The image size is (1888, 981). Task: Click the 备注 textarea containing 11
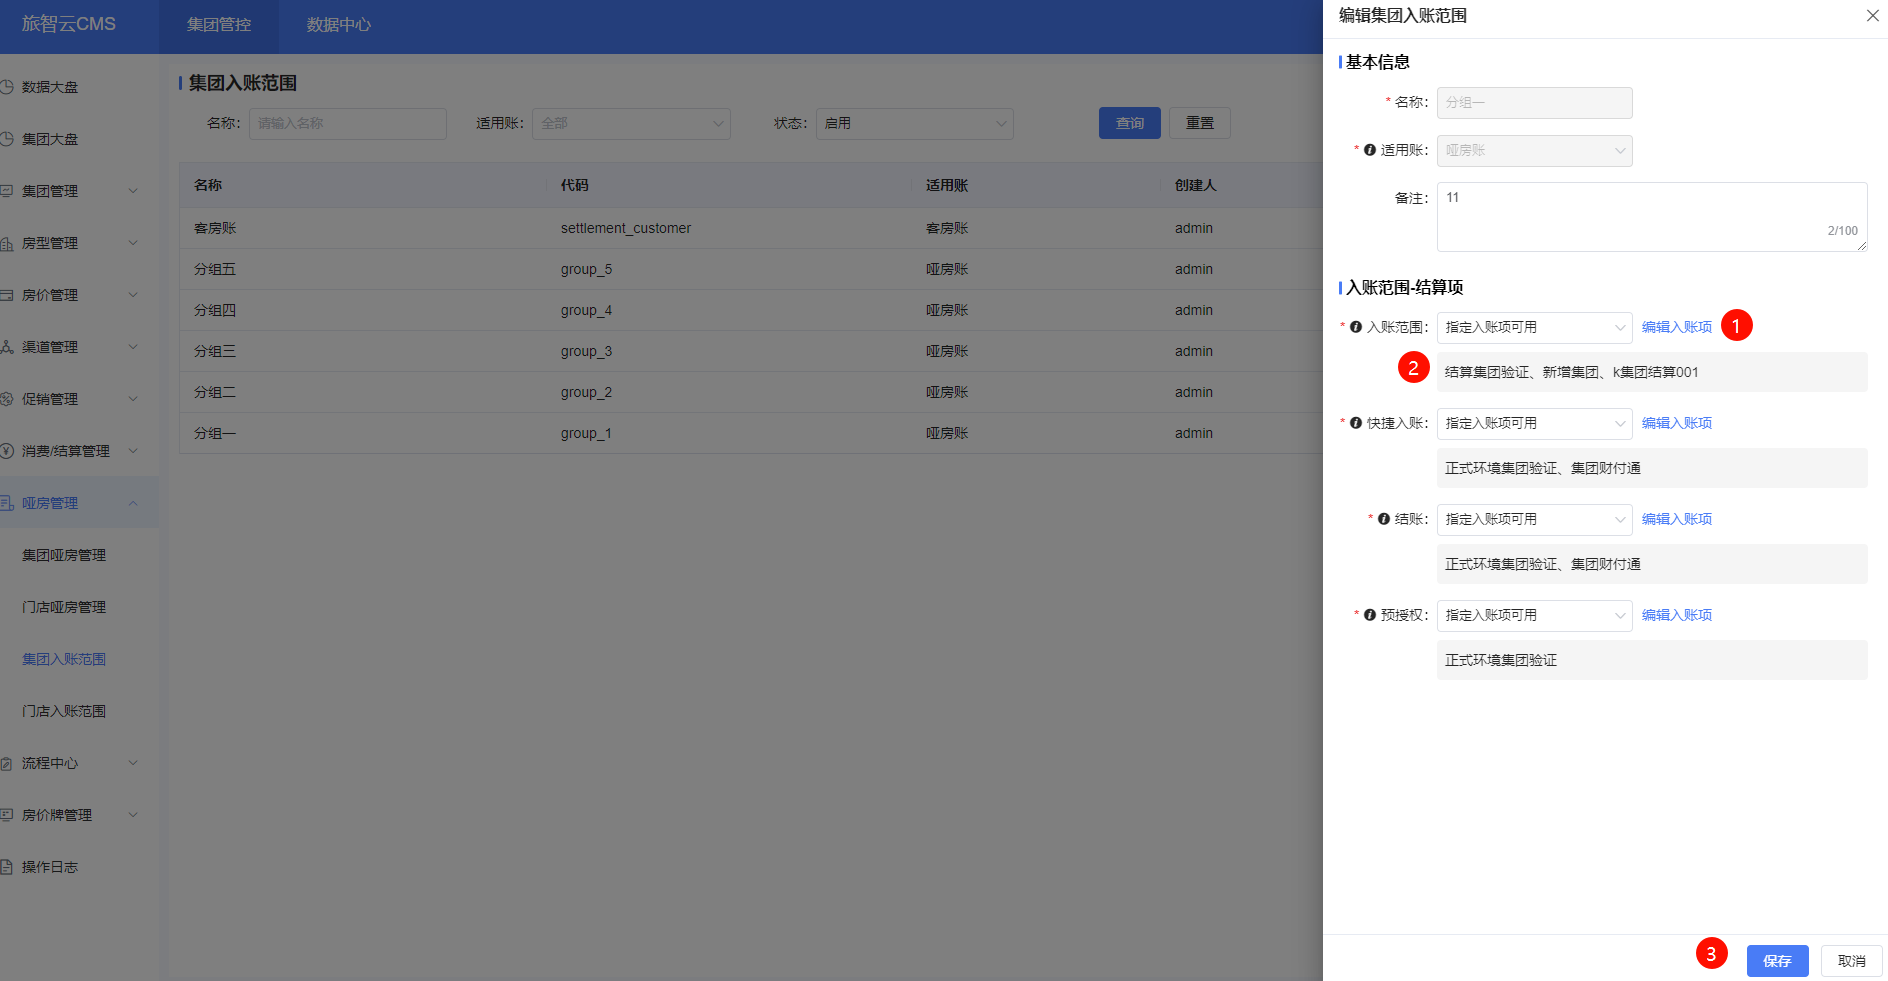[x=1652, y=217]
